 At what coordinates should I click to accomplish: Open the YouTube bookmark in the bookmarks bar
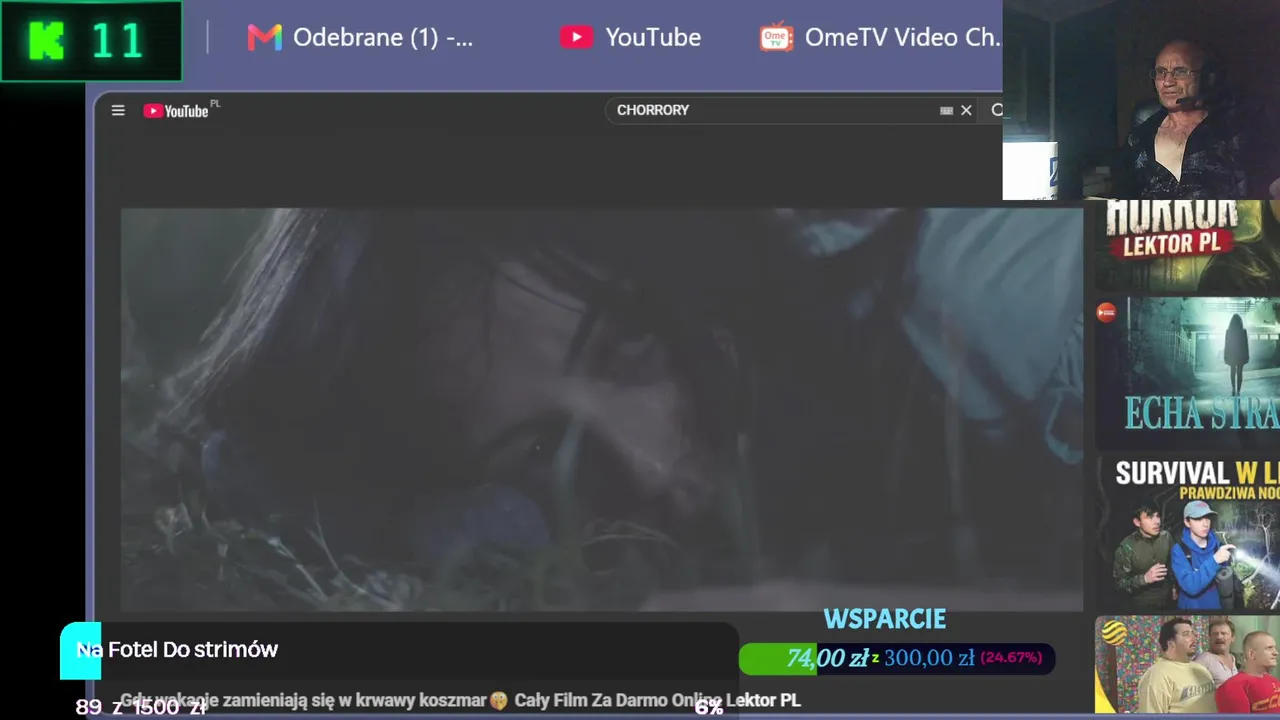630,38
